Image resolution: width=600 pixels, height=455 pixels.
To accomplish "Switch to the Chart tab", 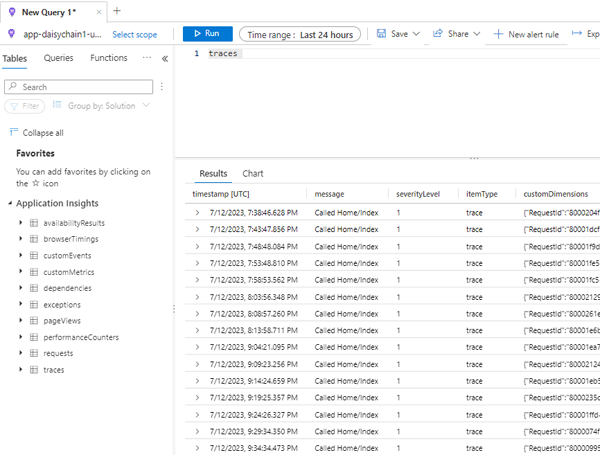I will point(252,173).
